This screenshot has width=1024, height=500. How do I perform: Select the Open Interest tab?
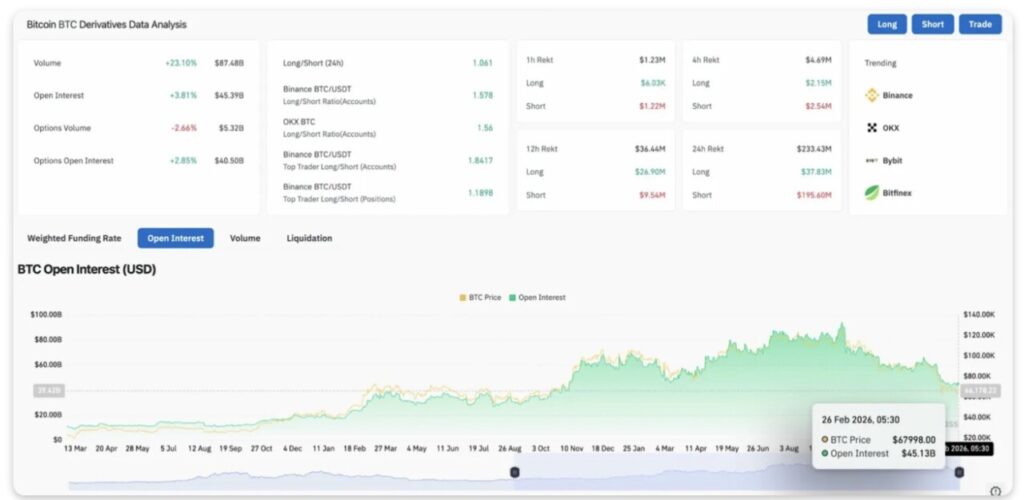point(175,238)
